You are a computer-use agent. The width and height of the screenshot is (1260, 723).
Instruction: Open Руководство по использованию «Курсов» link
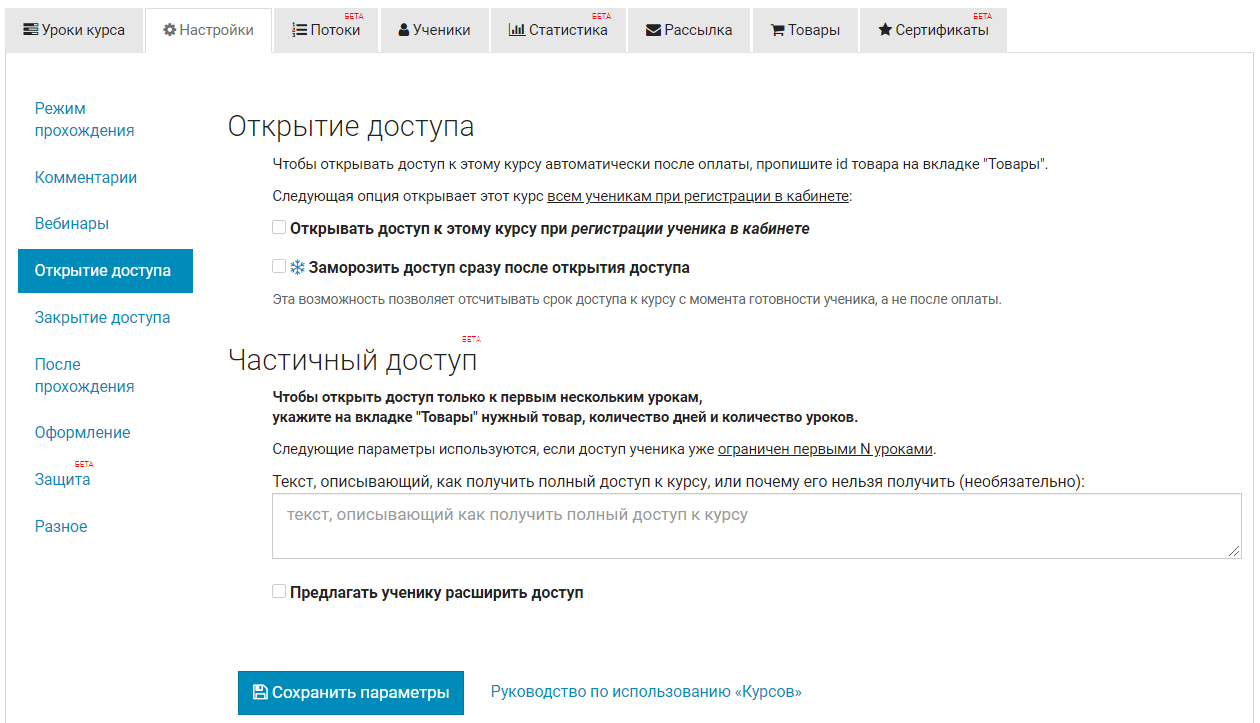(646, 692)
